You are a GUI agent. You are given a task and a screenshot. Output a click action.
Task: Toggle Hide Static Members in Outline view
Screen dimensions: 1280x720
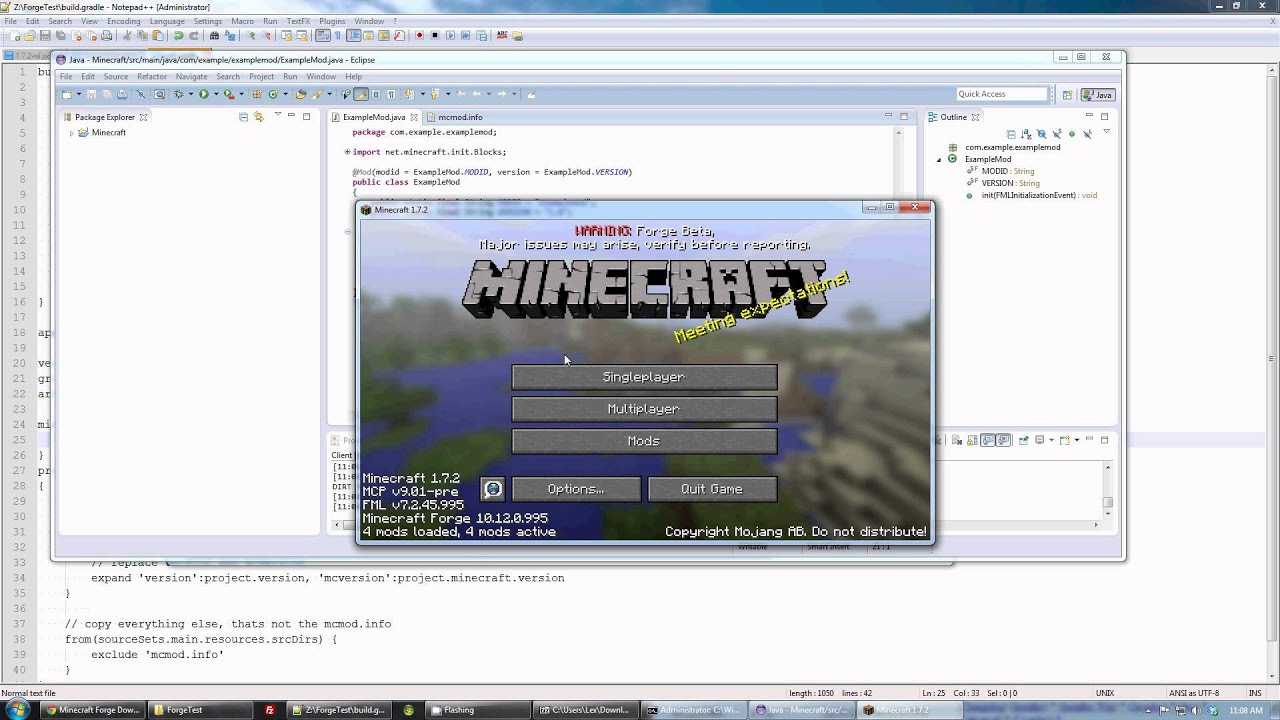(x=1057, y=134)
